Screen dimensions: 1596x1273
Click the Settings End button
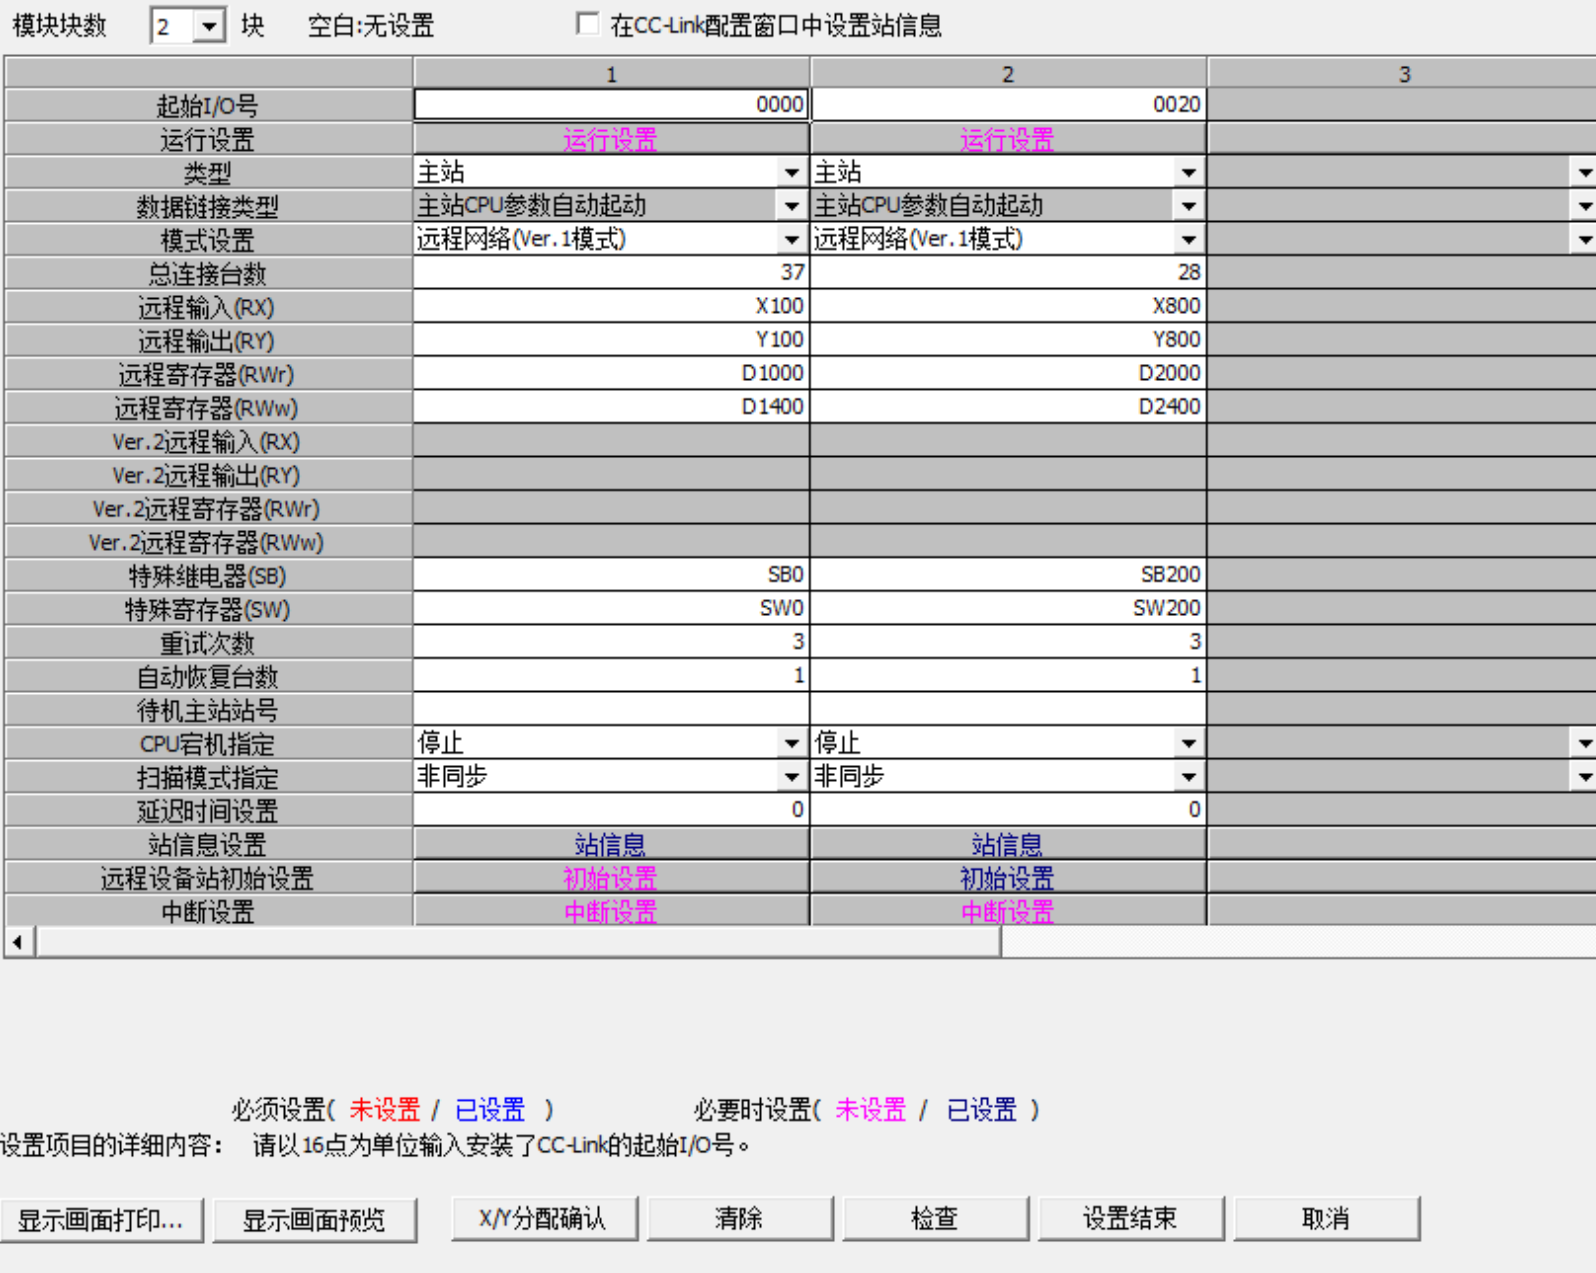1130,1218
